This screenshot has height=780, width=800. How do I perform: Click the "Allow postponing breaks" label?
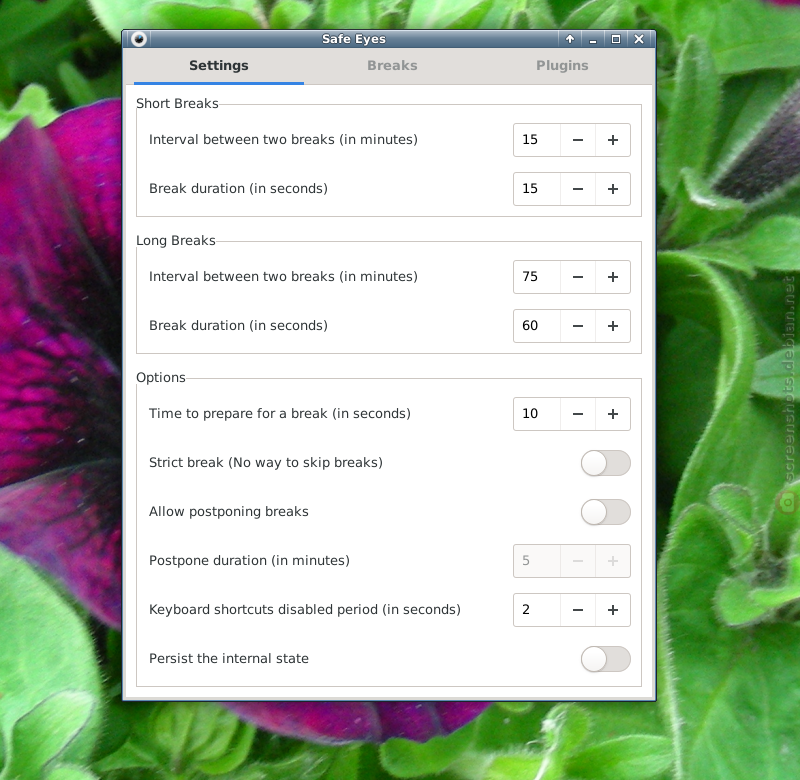229,512
